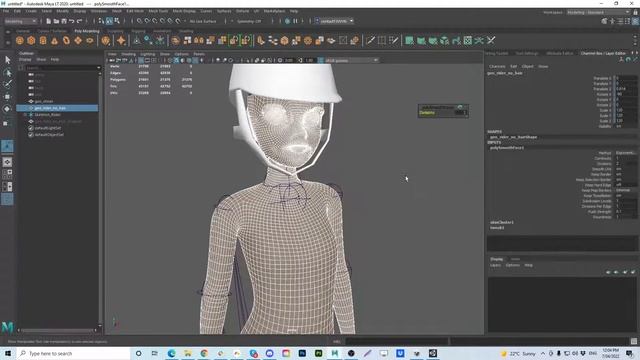Open the Modeling menu set dropdown

[x=20, y=21]
